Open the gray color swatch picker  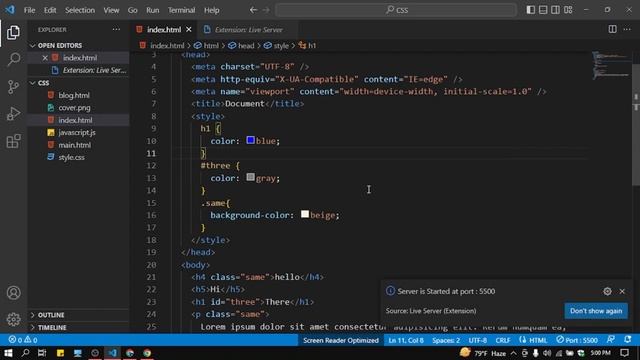tap(251, 177)
